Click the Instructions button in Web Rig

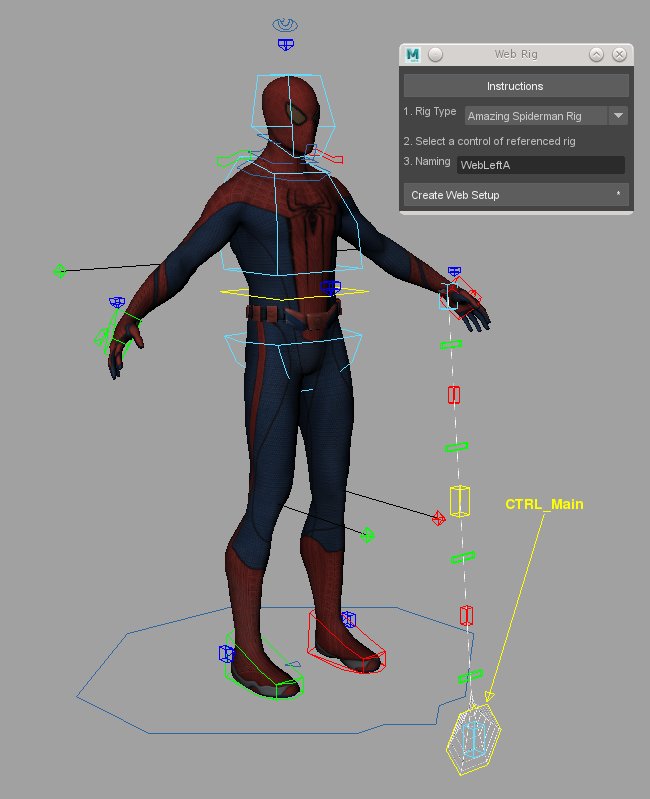516,86
